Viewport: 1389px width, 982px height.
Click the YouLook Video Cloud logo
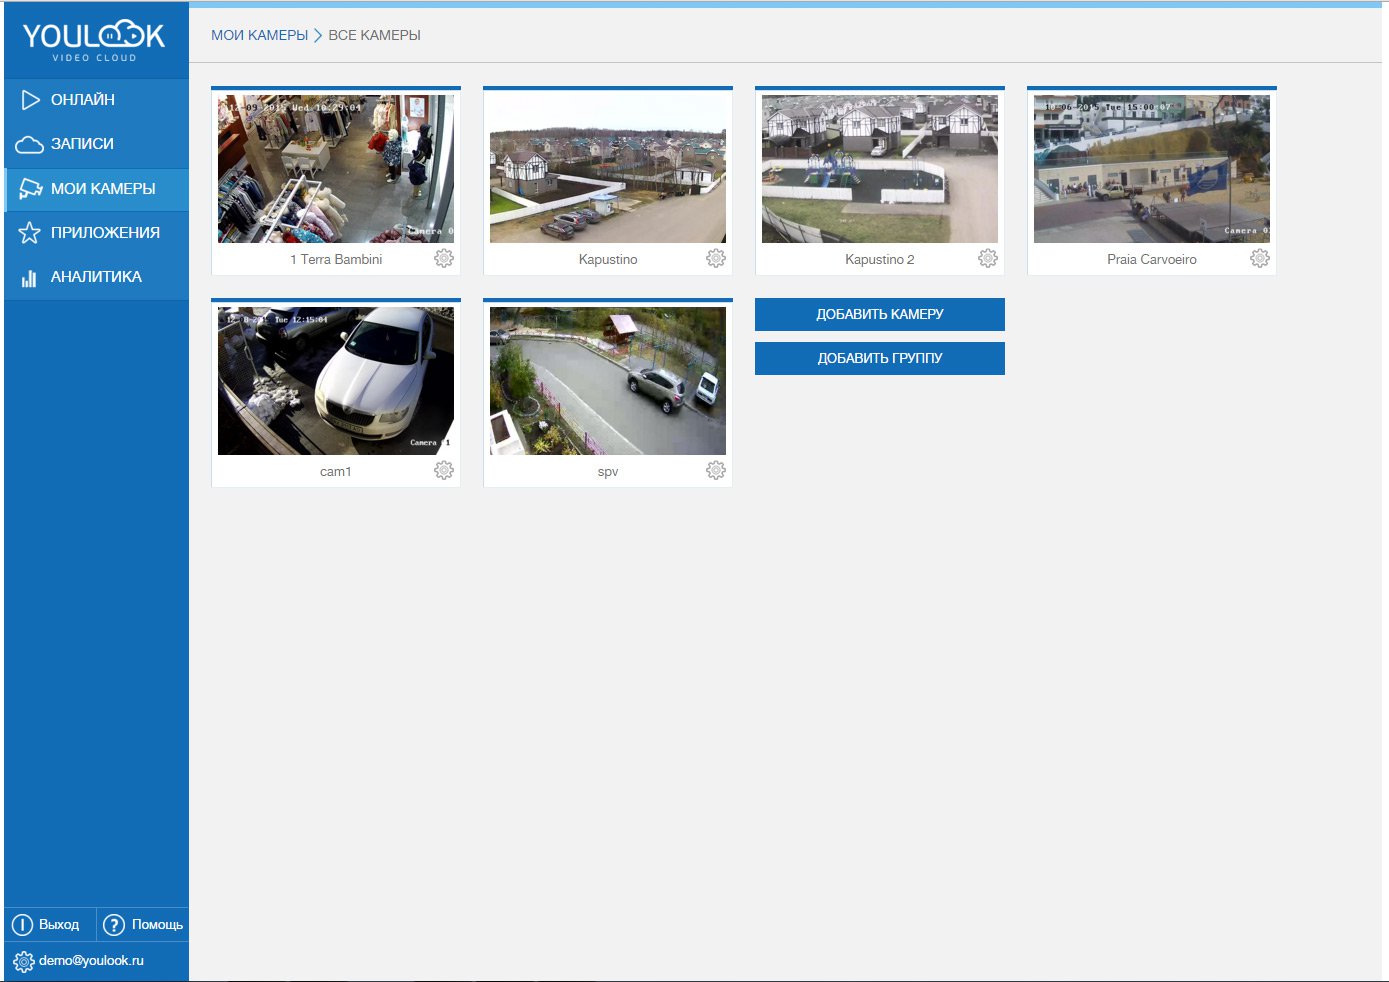[x=94, y=40]
